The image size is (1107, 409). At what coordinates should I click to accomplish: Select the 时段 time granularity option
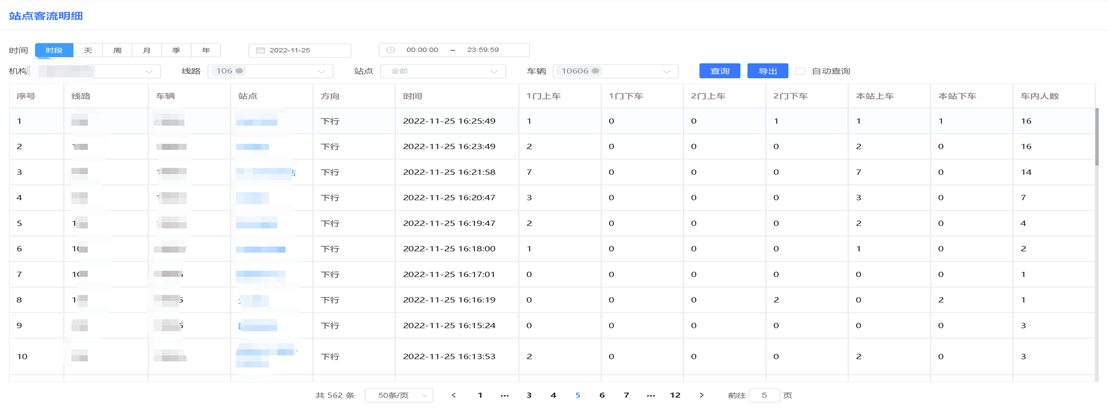[x=54, y=50]
